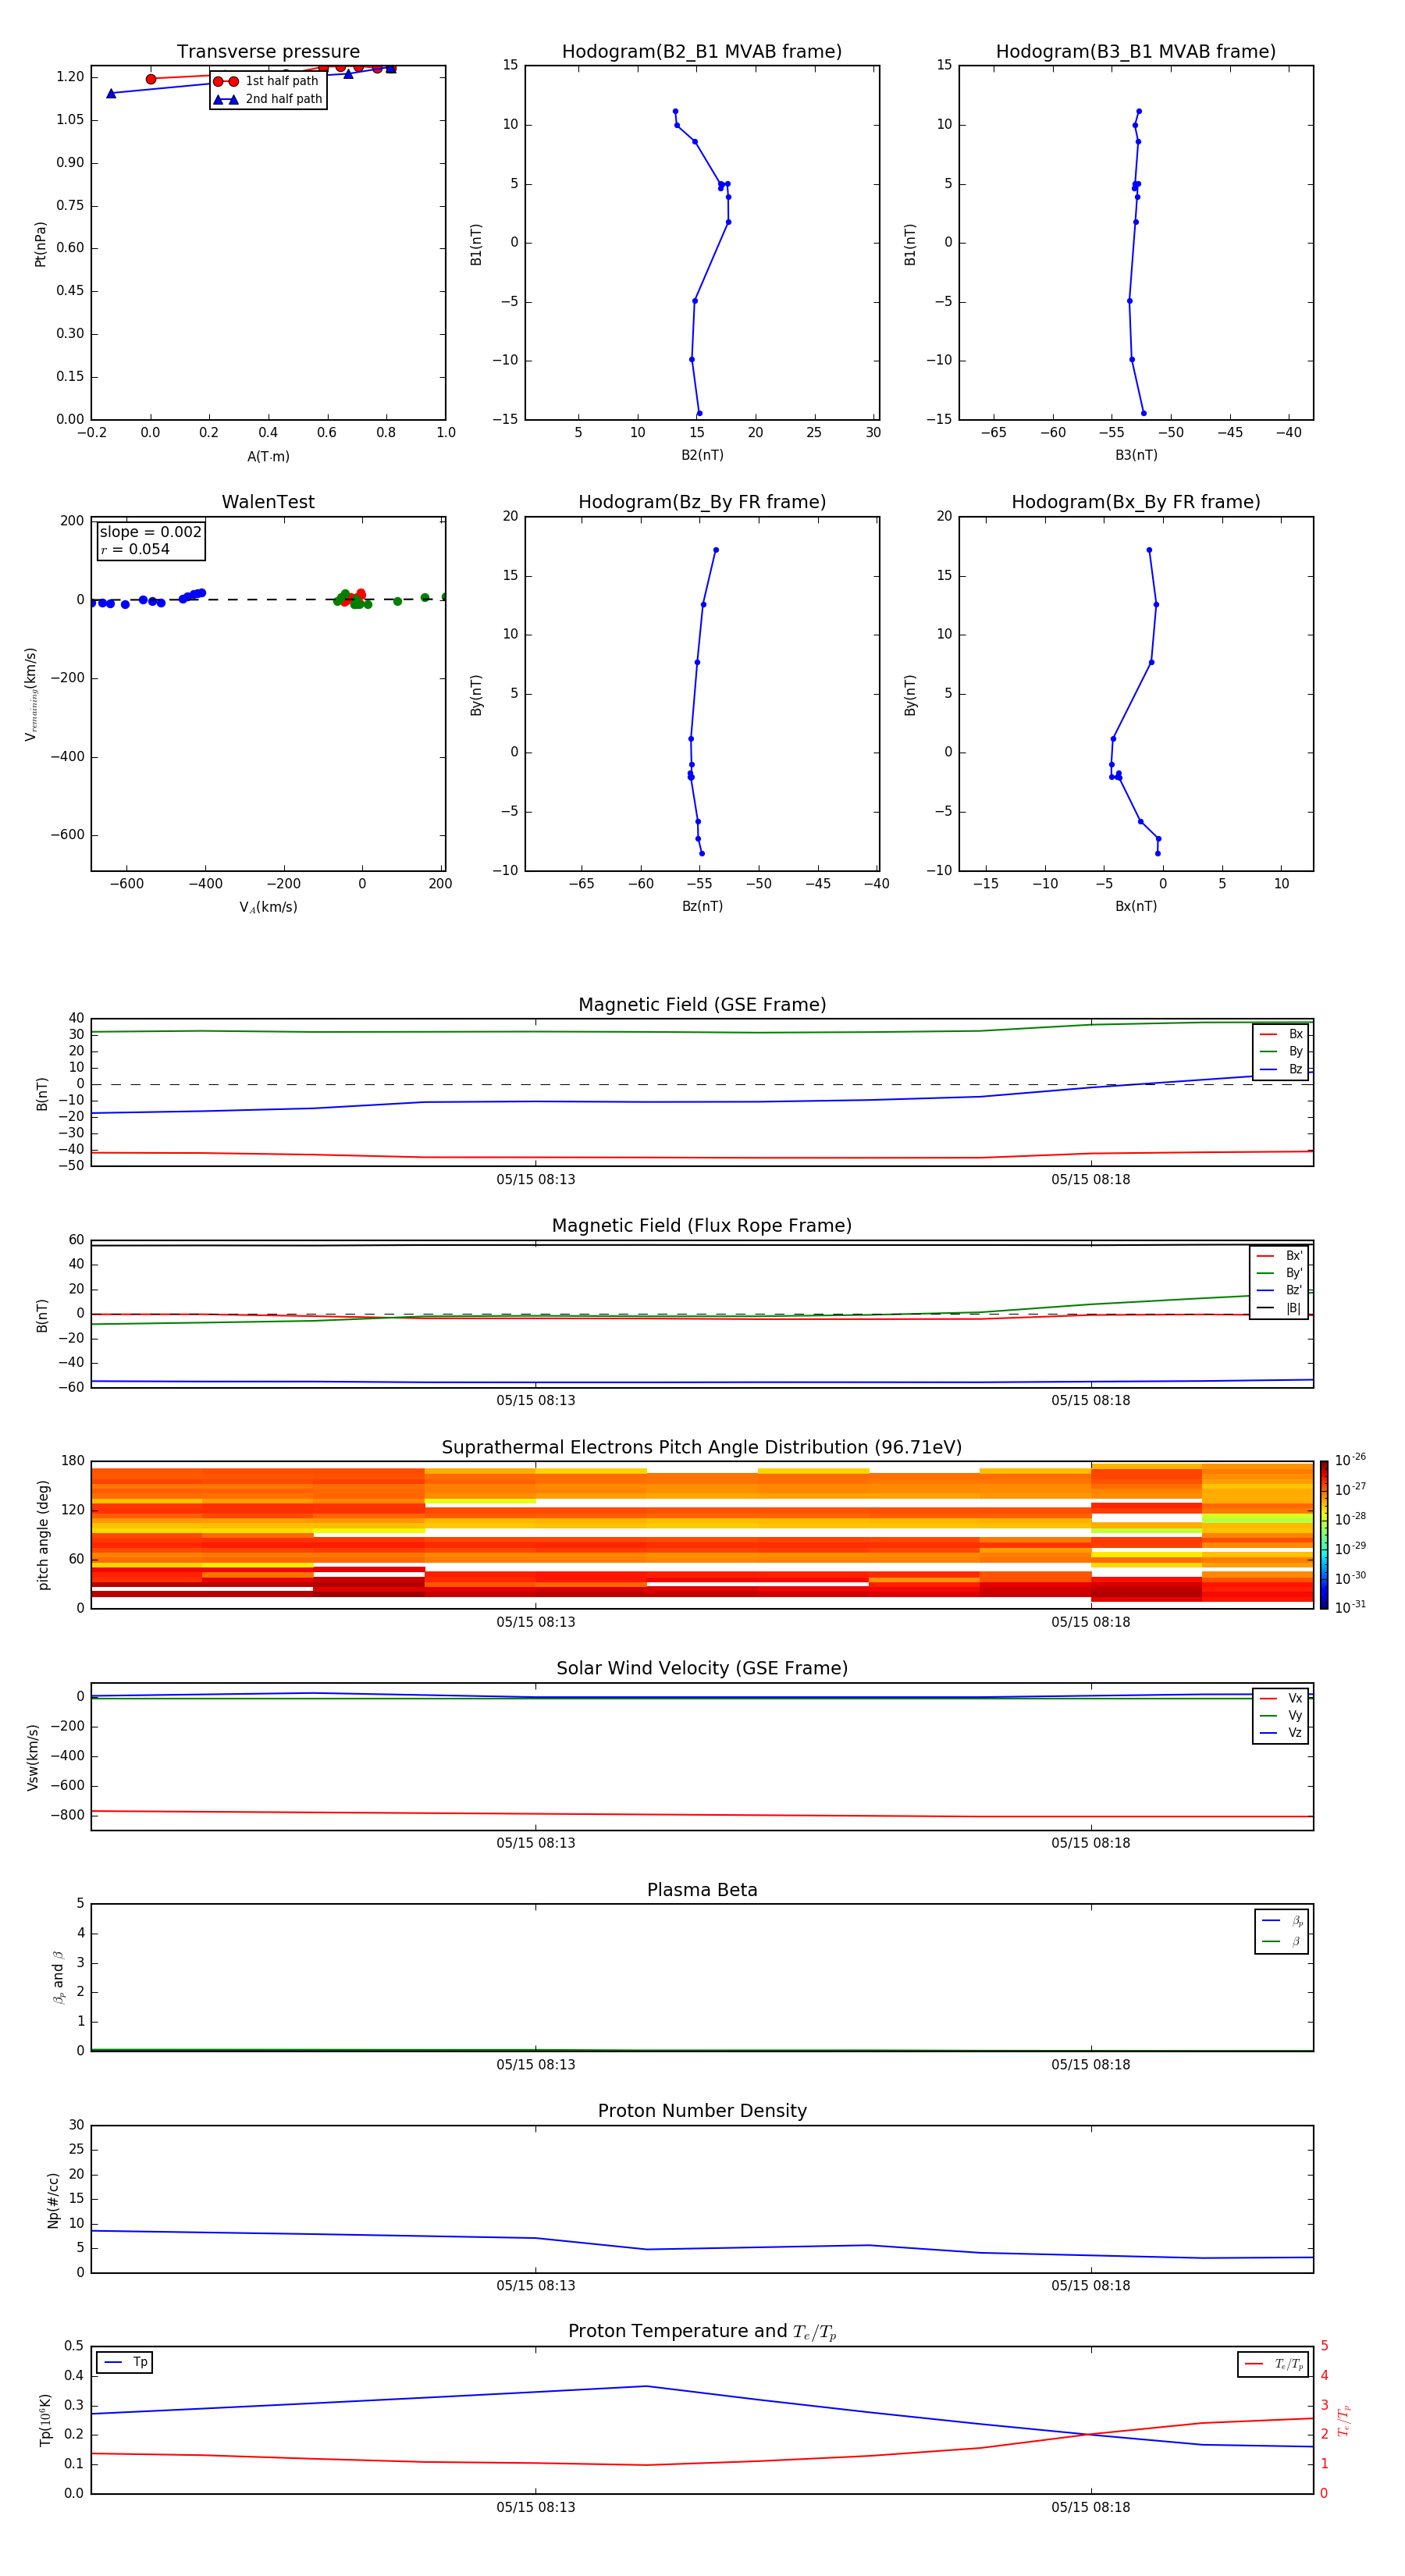Screen dimensions: 1405x2576
Task: Click Vy in the solar wind legend
Action: click(1281, 1715)
